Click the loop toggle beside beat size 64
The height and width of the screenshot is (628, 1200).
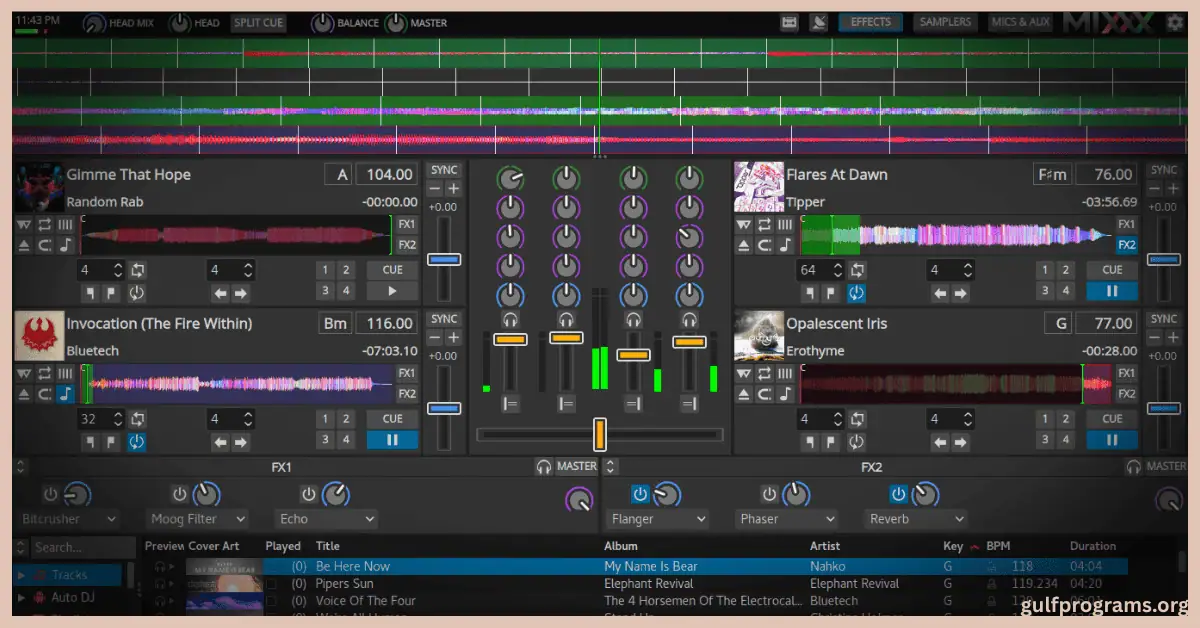[x=856, y=270]
